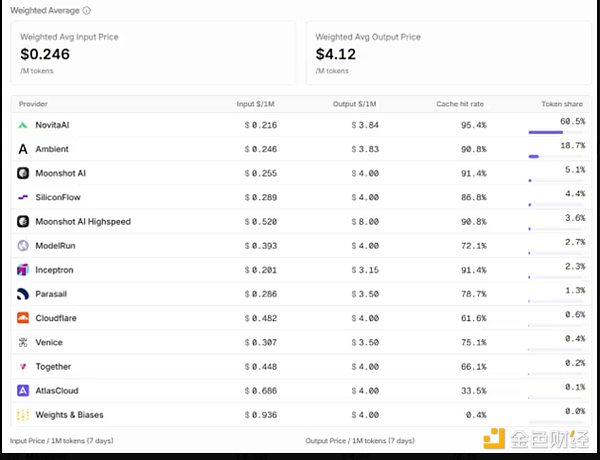The width and height of the screenshot is (600, 460).
Task: Open the ModelRun globe icon
Action: pyautogui.click(x=23, y=245)
